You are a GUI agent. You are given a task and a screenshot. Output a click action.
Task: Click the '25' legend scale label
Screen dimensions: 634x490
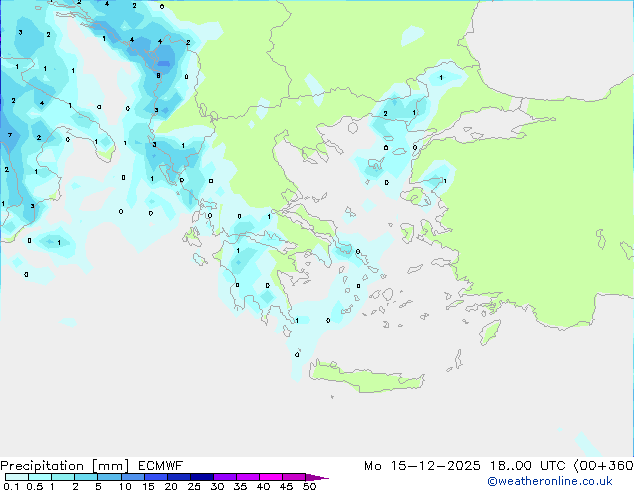194,486
